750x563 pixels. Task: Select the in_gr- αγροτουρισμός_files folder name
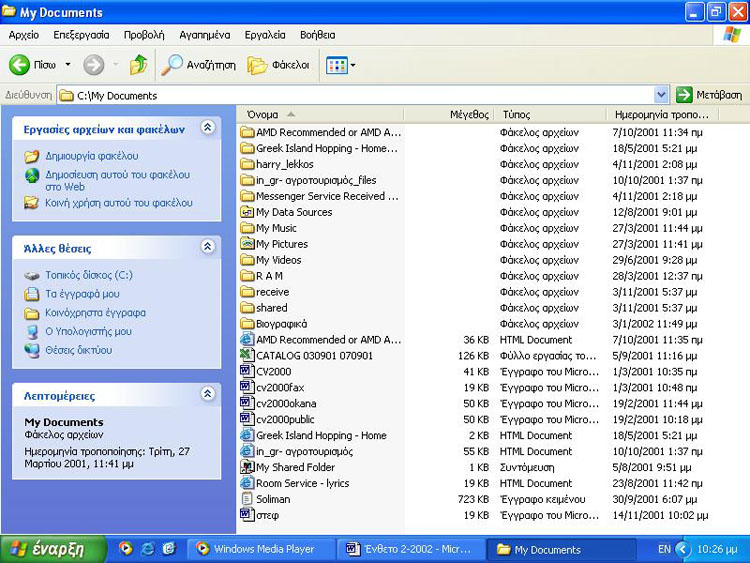[x=316, y=180]
